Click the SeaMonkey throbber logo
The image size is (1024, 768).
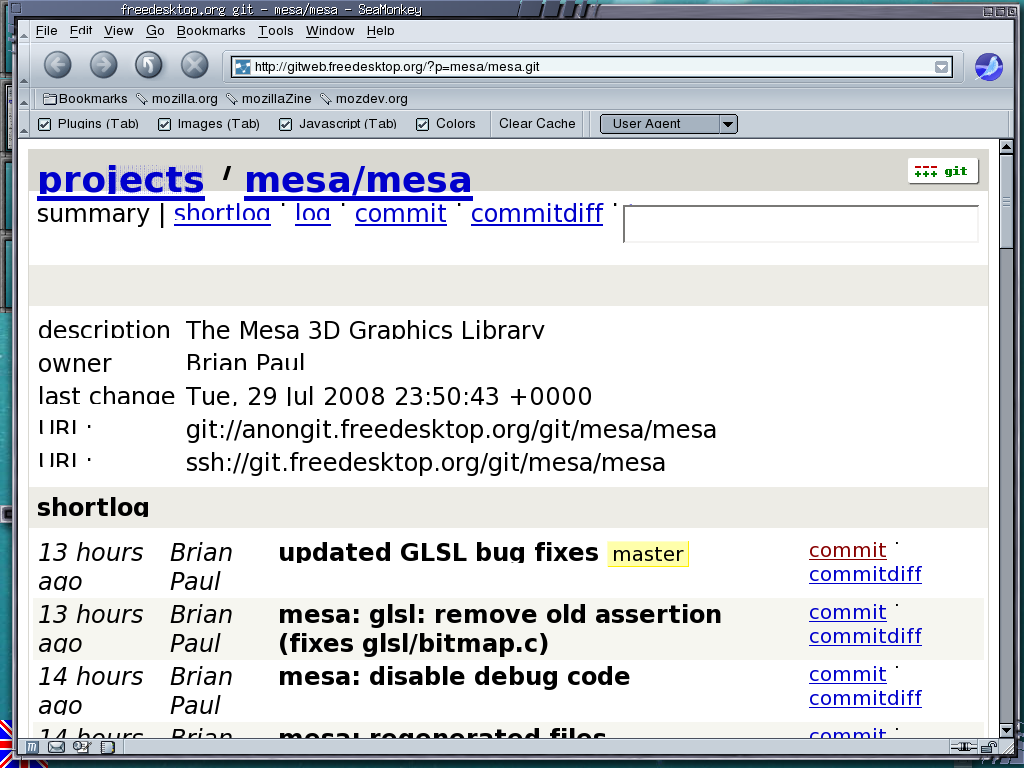coord(988,67)
